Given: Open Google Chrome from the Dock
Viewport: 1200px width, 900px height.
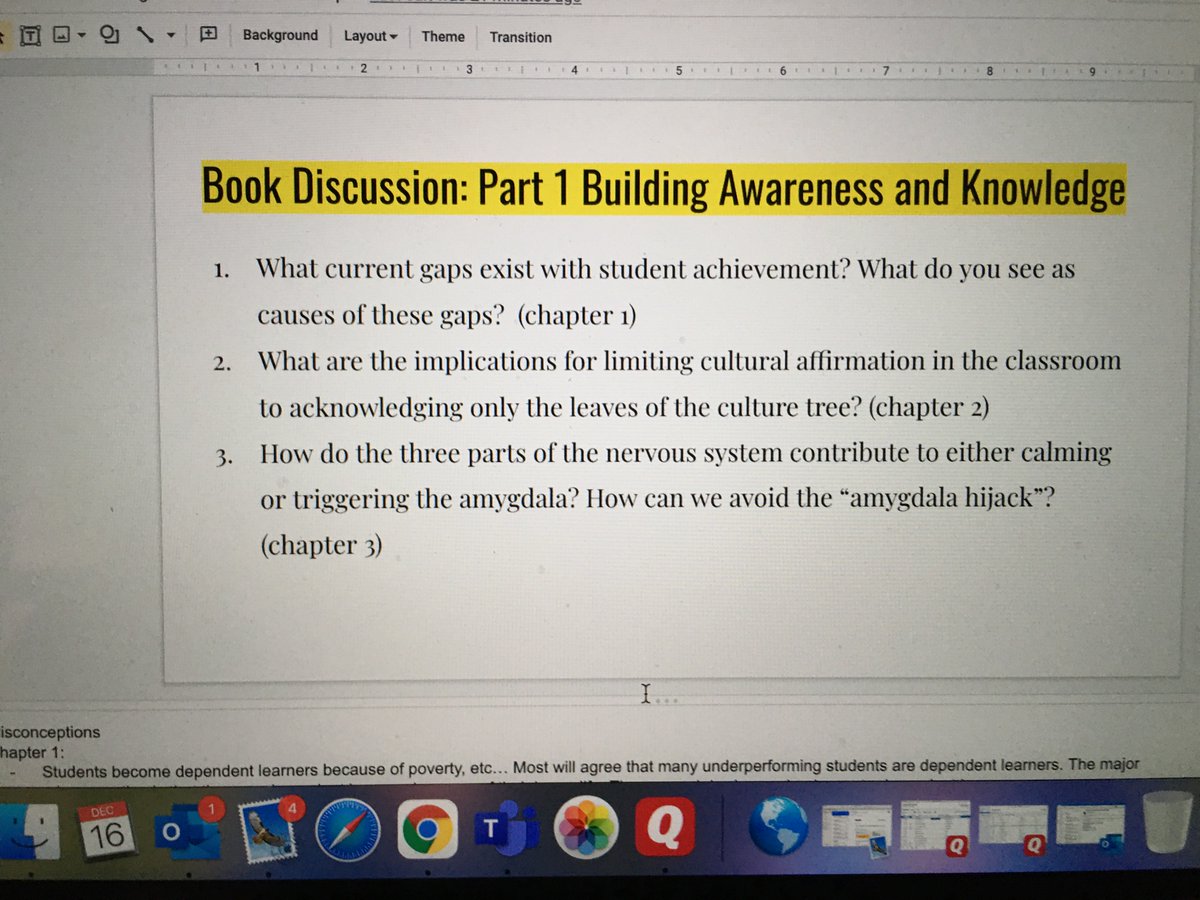Looking at the screenshot, I should pyautogui.click(x=429, y=829).
